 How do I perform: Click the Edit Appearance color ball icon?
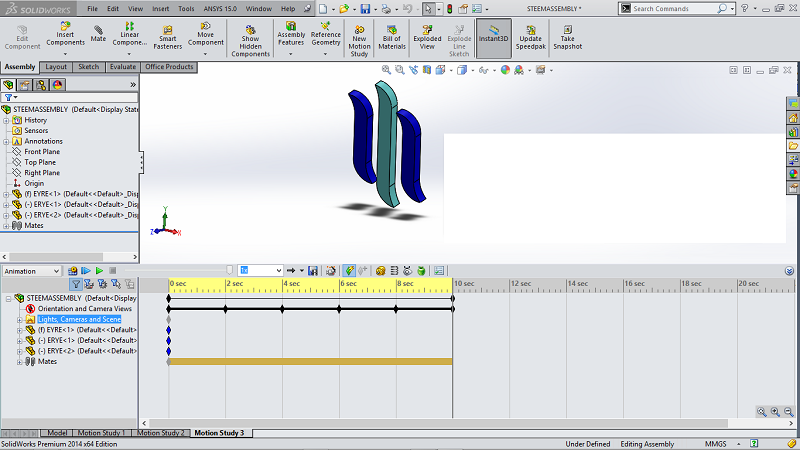pyautogui.click(x=505, y=70)
